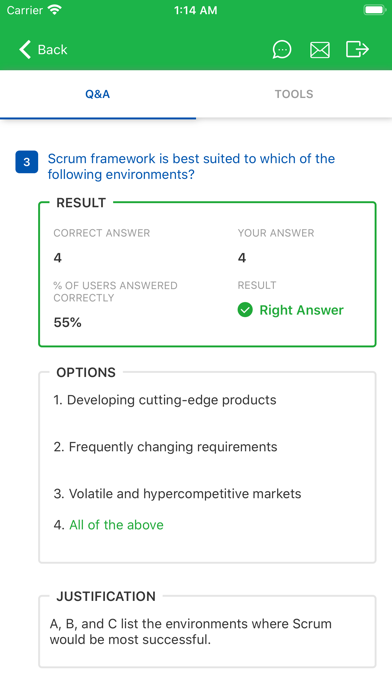Tap the green Right Answer checkmark
The height and width of the screenshot is (696, 392).
pyautogui.click(x=245, y=310)
